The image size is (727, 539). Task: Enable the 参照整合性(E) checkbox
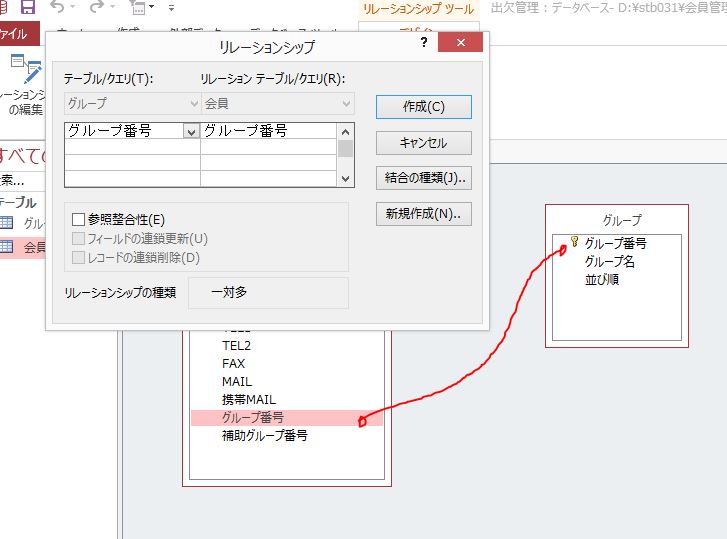(78, 219)
